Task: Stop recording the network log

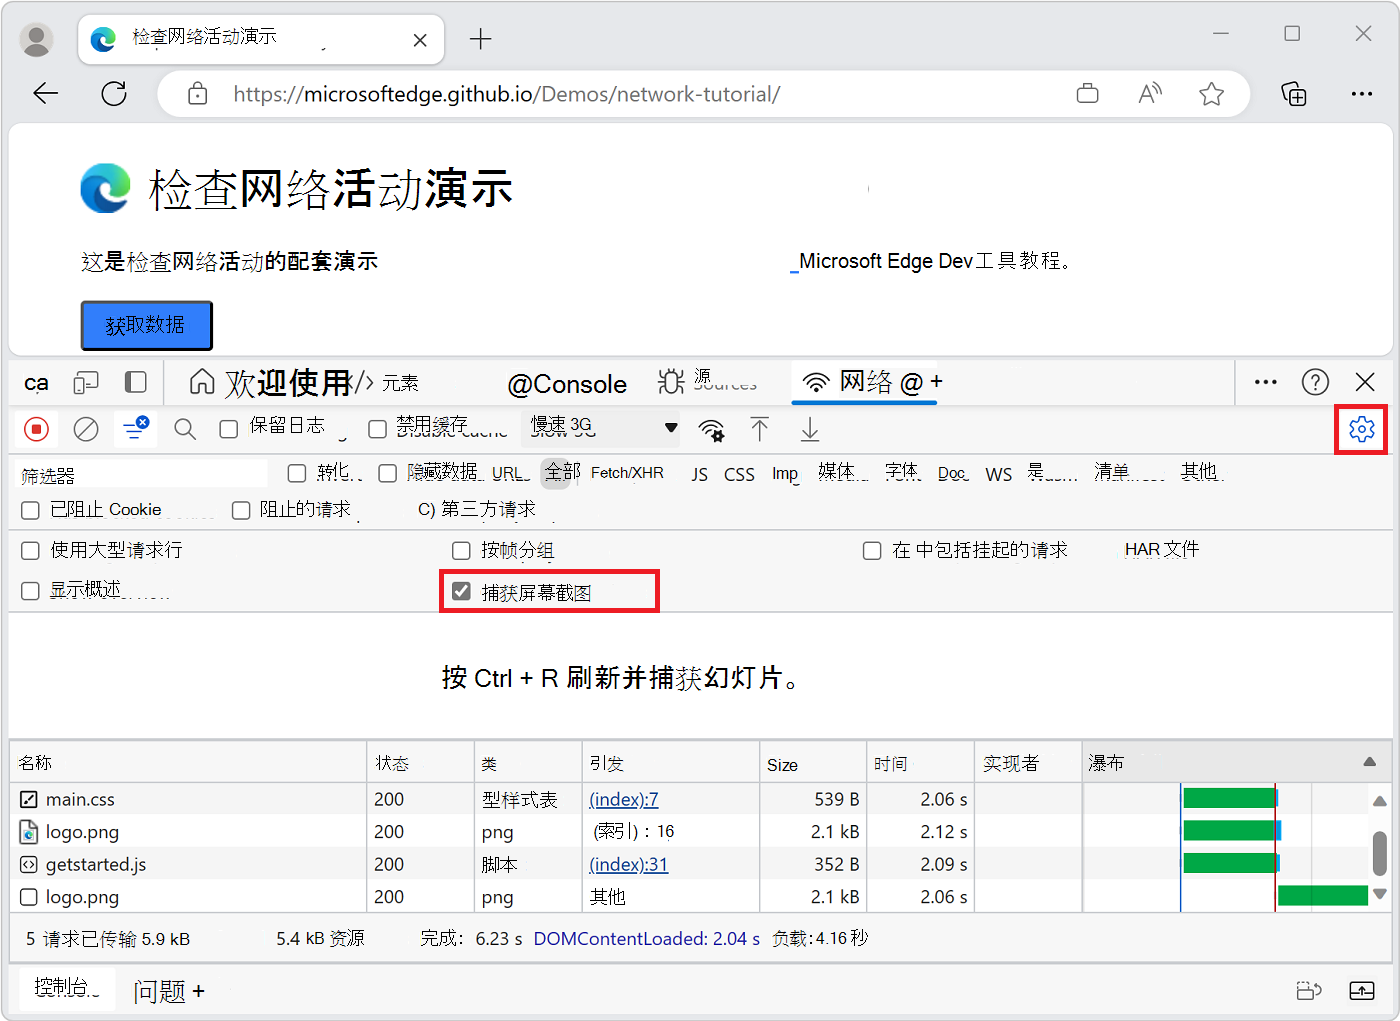Action: coord(37,429)
